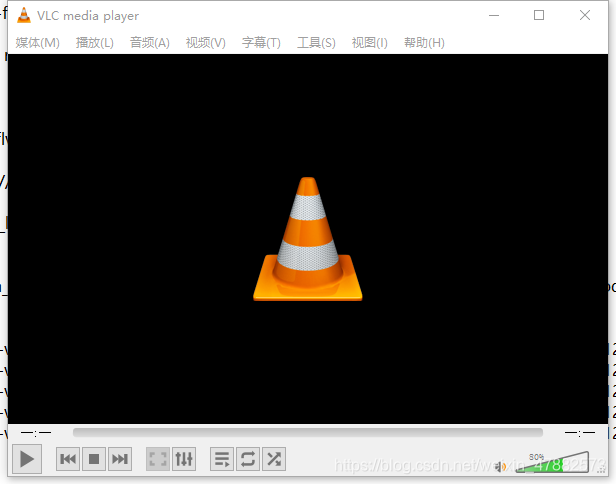
Task: Click the VLC cone in video area
Action: (308, 239)
